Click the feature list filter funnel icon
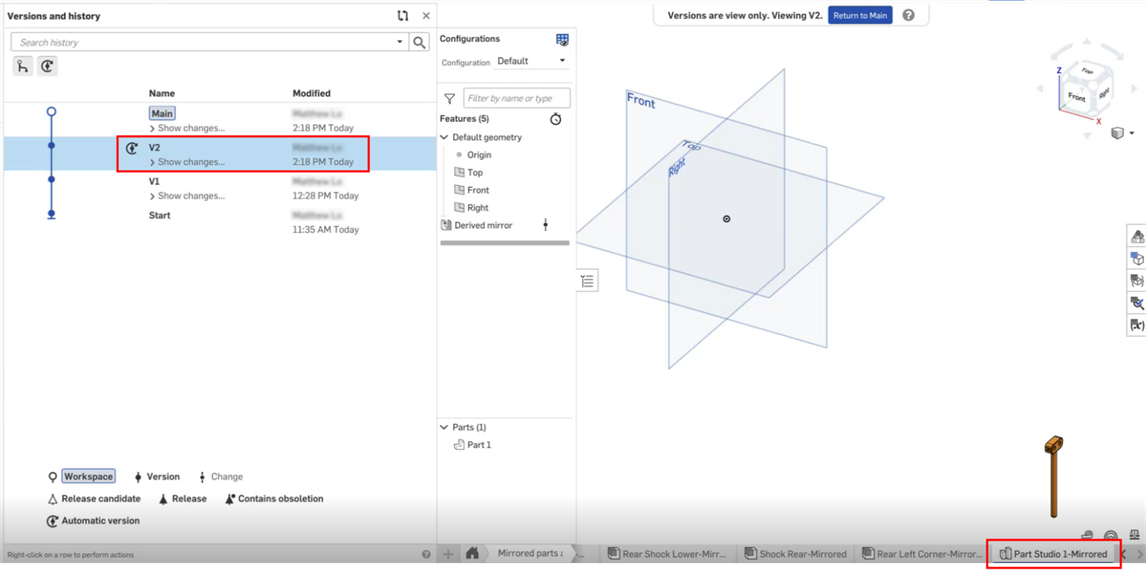This screenshot has height=577, width=1146. [x=450, y=99]
